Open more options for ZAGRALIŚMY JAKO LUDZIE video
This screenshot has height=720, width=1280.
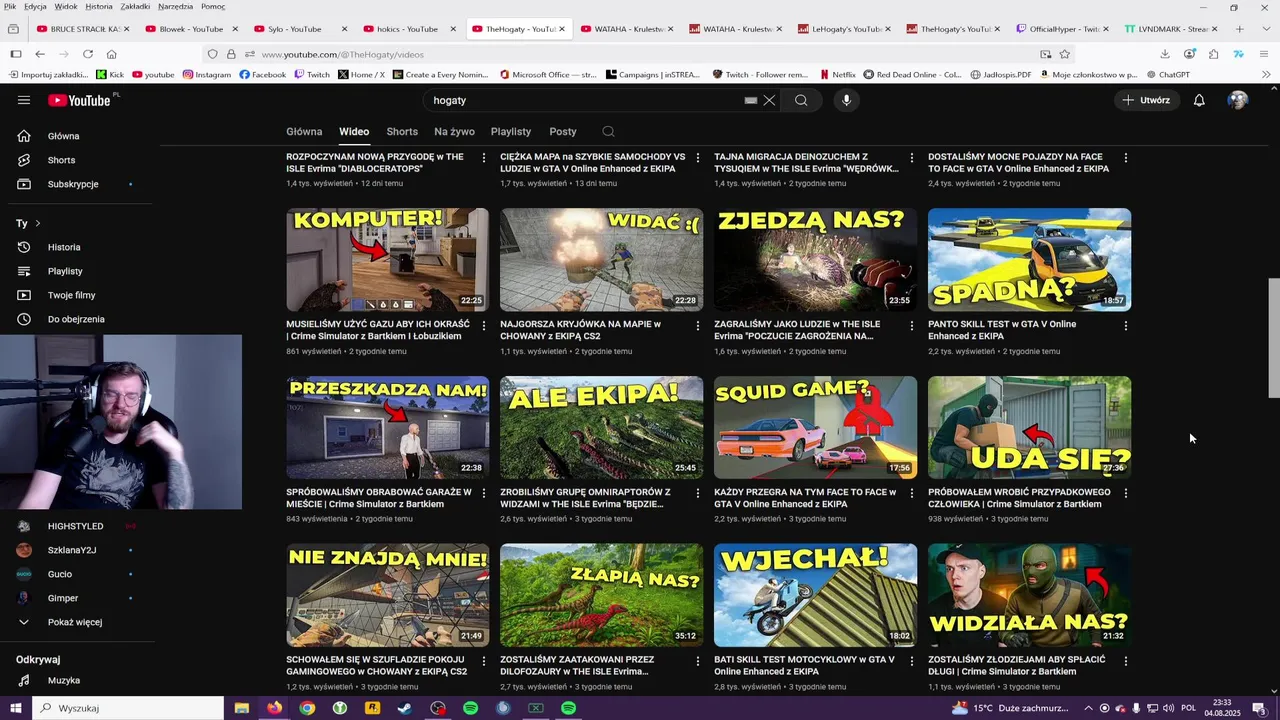pos(911,326)
